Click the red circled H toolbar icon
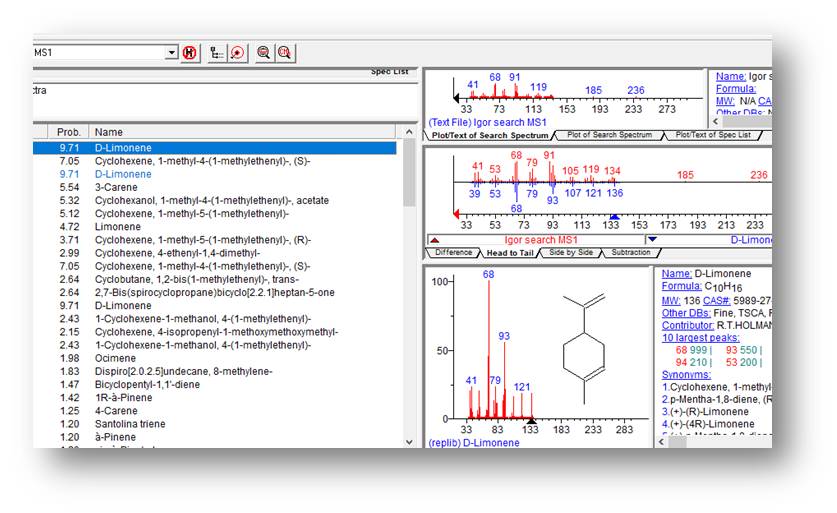The width and height of the screenshot is (837, 513). [189, 52]
